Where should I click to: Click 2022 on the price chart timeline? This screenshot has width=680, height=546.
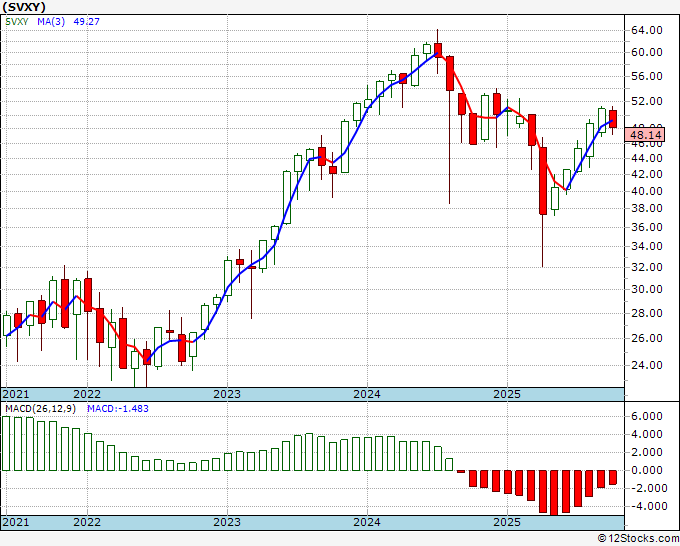pyautogui.click(x=87, y=394)
